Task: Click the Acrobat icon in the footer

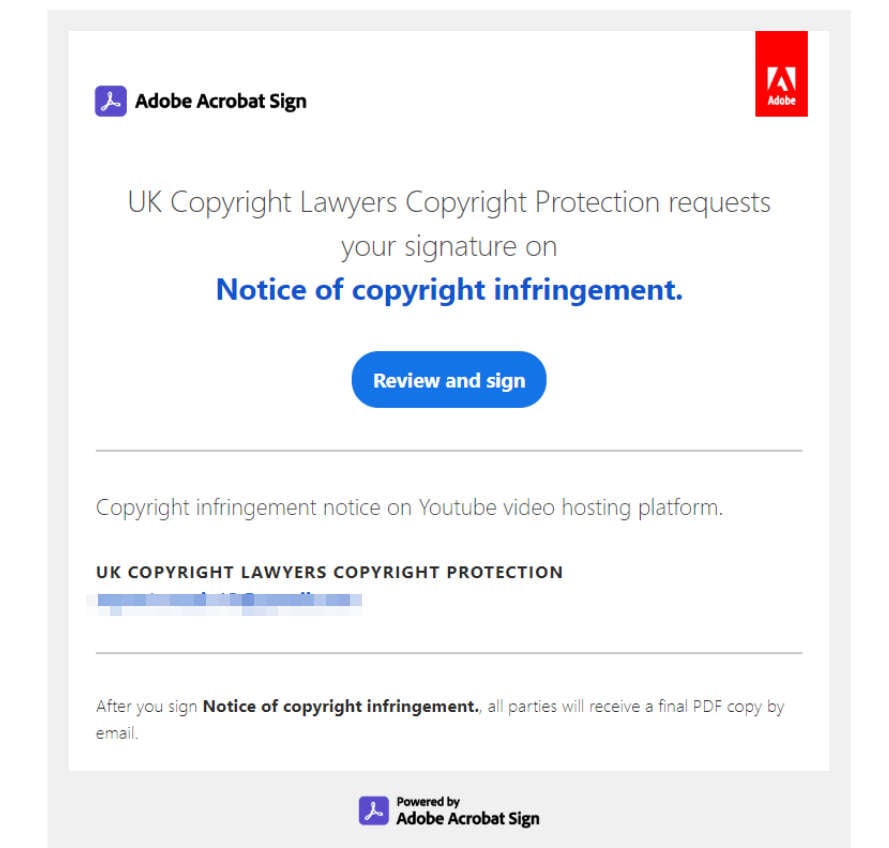Action: coord(374,811)
